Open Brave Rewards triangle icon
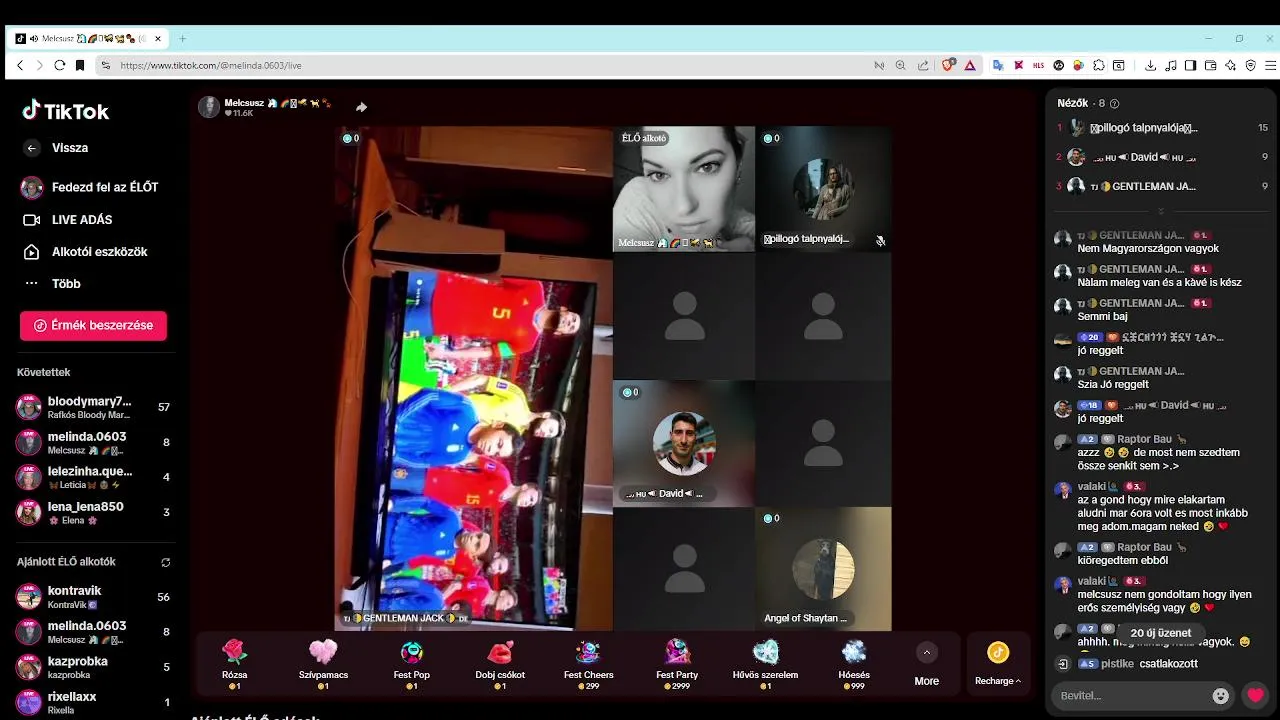Screen dimensions: 1280x720 point(970,65)
